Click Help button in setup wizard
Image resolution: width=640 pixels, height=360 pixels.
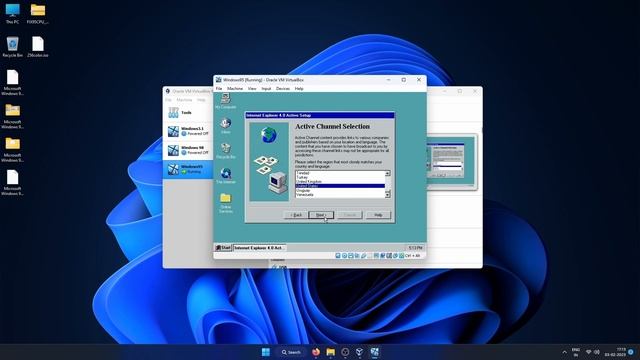click(x=378, y=215)
